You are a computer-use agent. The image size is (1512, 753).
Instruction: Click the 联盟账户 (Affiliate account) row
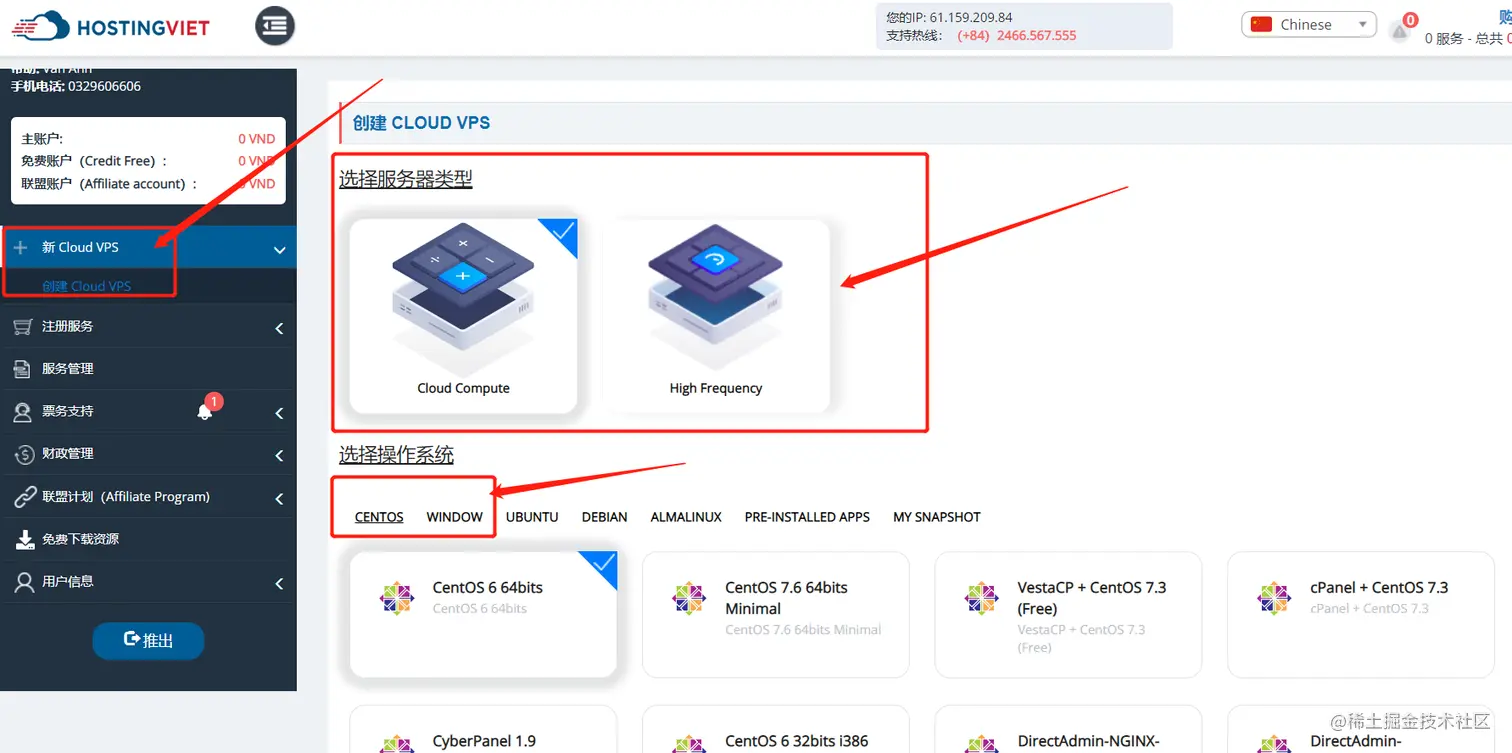click(x=148, y=184)
